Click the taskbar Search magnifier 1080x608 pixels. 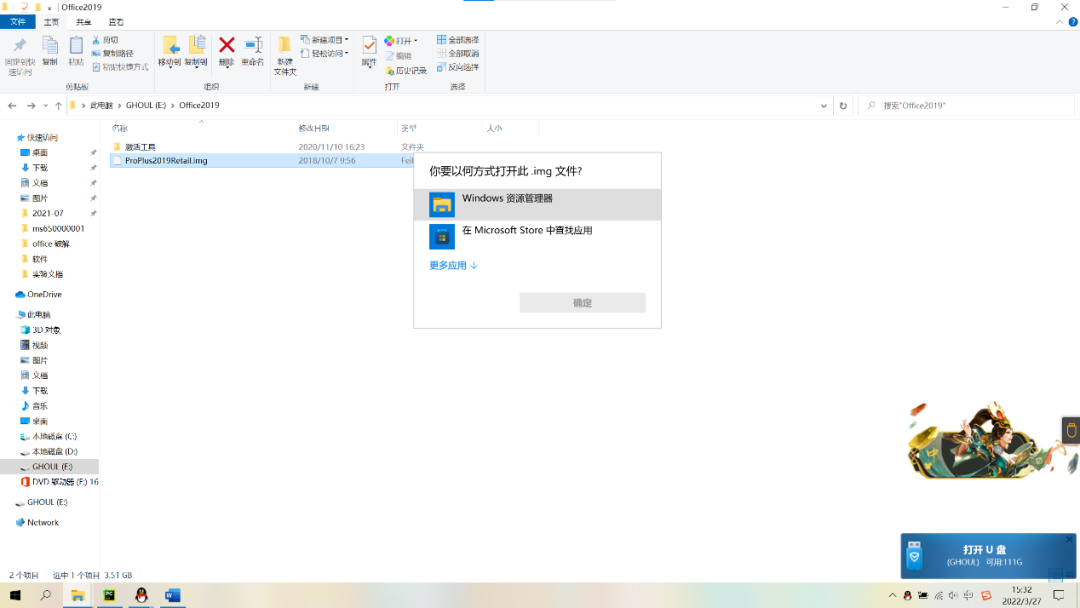pyautogui.click(x=45, y=596)
